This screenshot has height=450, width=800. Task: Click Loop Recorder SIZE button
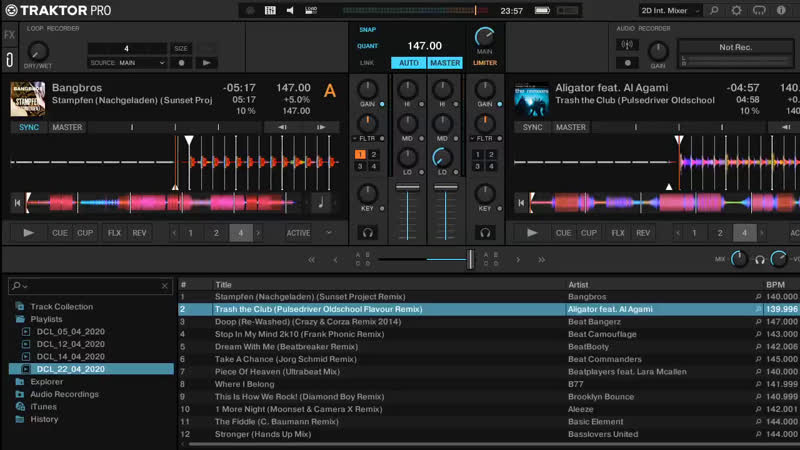pos(181,48)
